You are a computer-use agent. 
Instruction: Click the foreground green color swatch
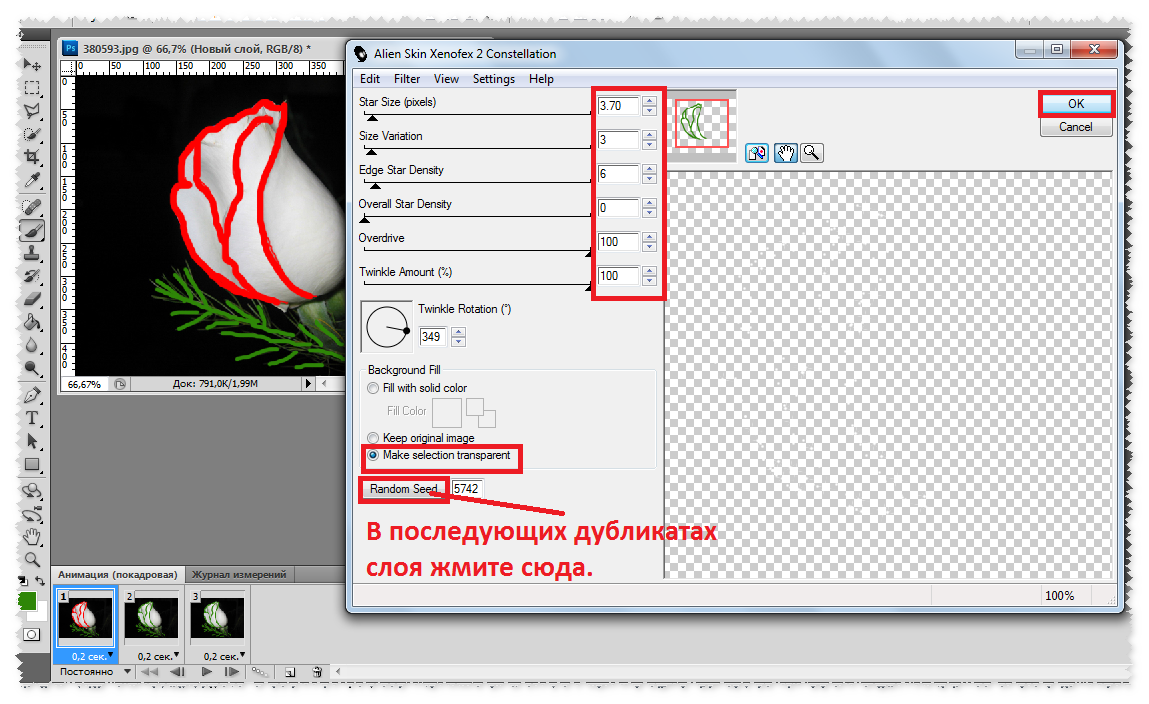27,601
